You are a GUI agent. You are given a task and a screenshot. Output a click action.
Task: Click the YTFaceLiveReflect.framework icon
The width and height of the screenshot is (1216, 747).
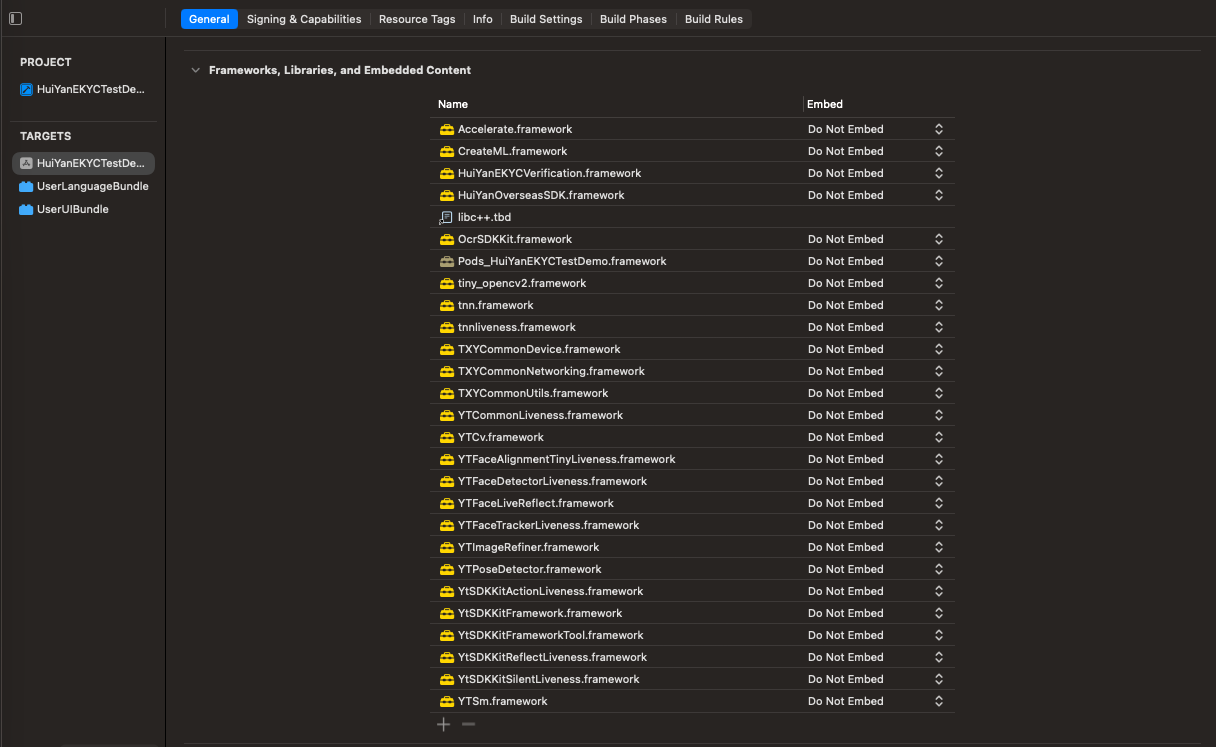coord(447,503)
